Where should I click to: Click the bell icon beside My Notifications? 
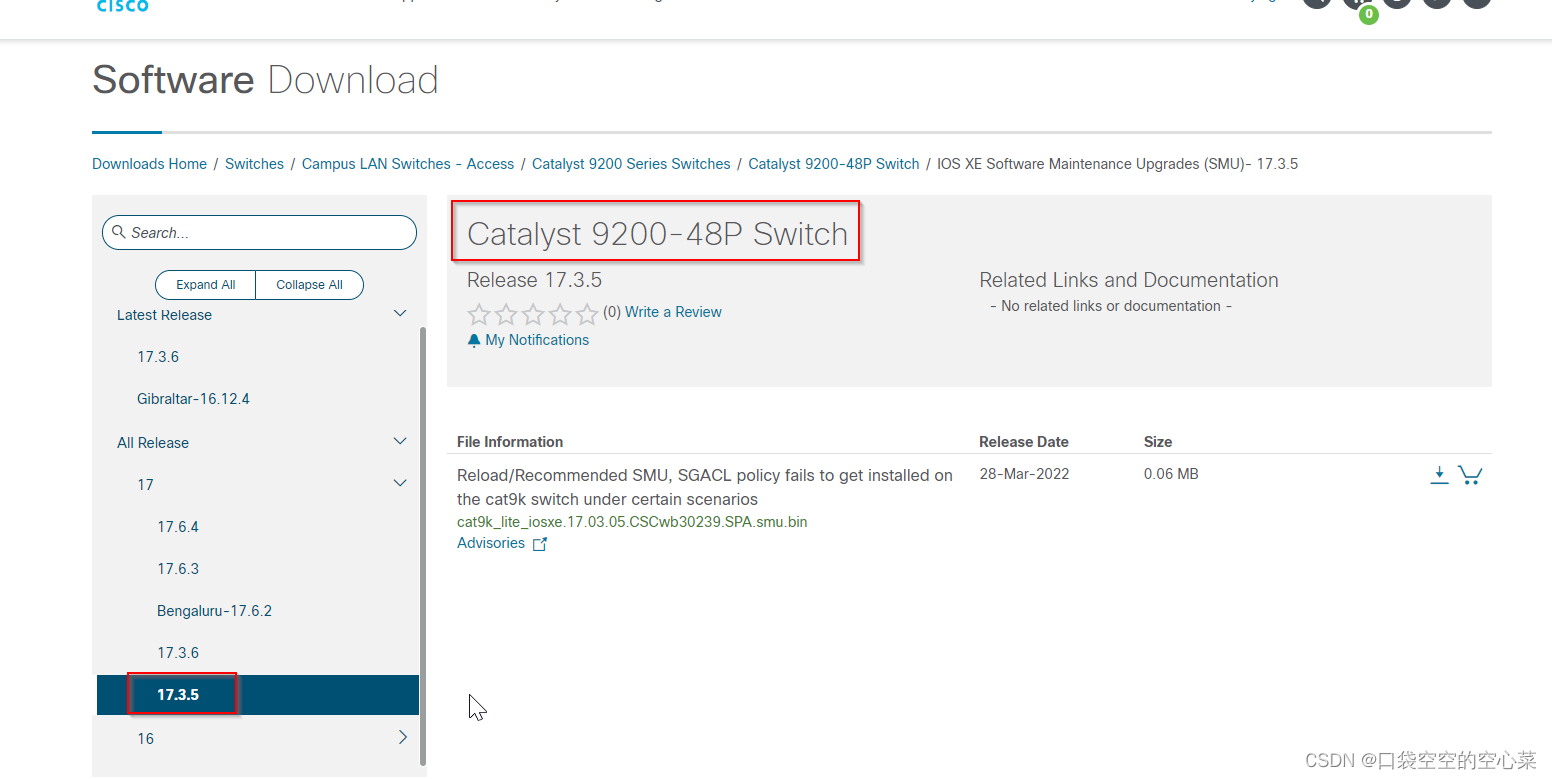[x=474, y=341]
